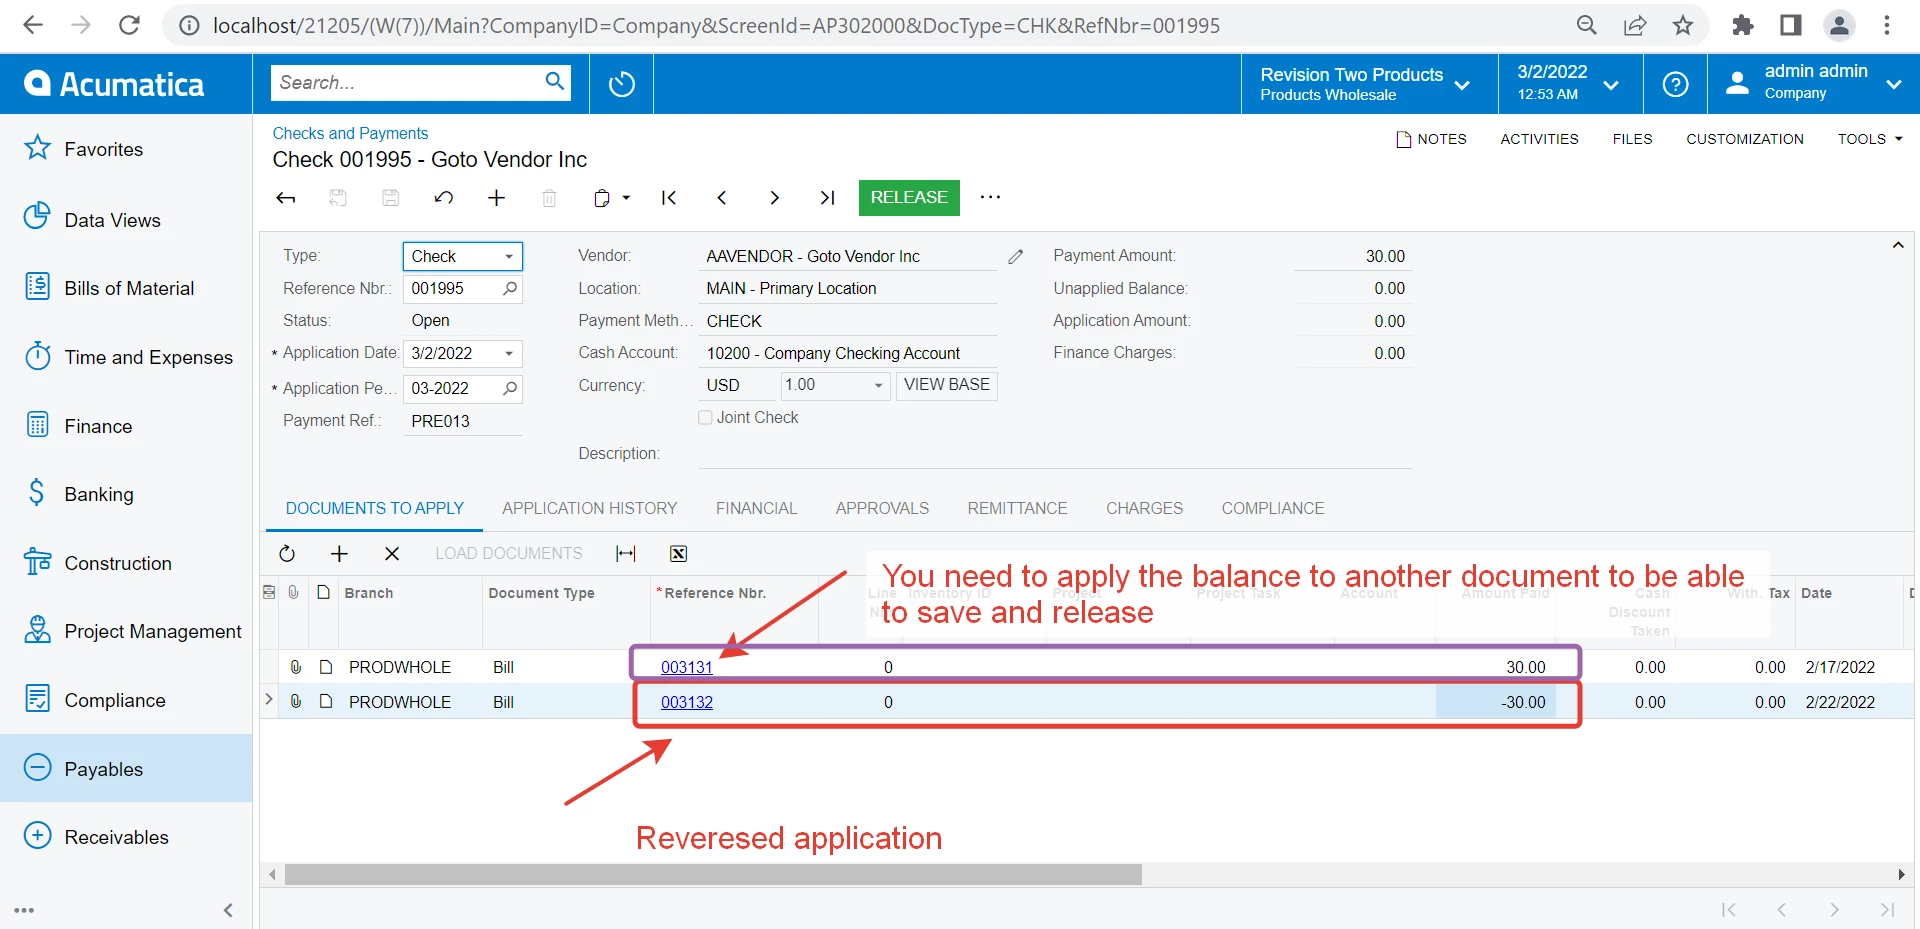Viewport: 1920px width, 929px height.
Task: Click the RELEASE button
Action: [908, 197]
